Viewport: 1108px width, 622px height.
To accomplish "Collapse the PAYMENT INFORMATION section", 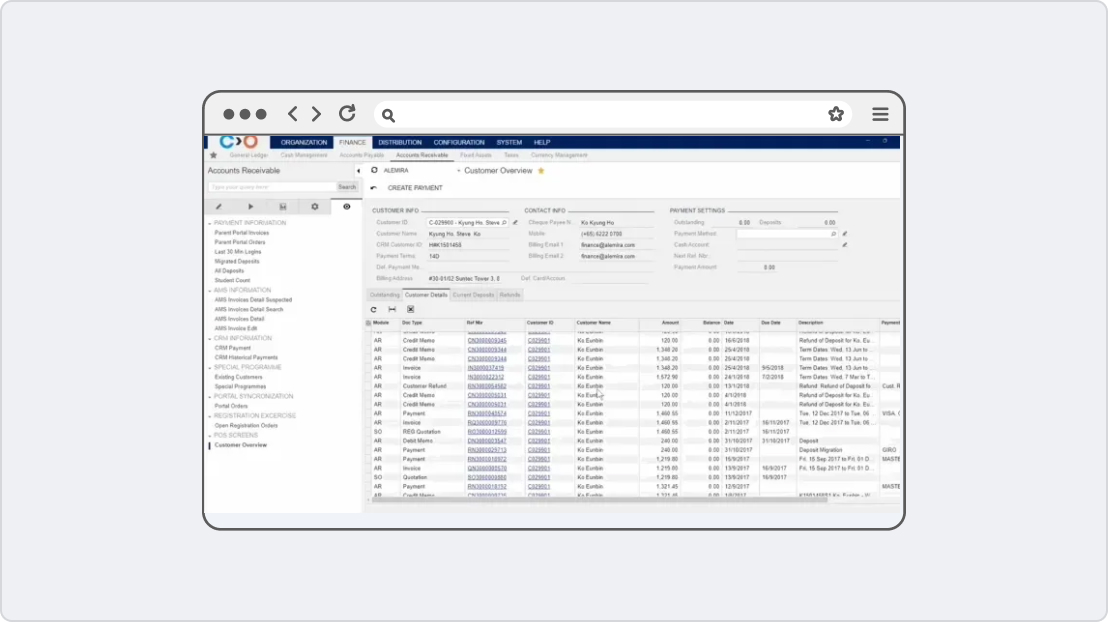I will click(209, 223).
